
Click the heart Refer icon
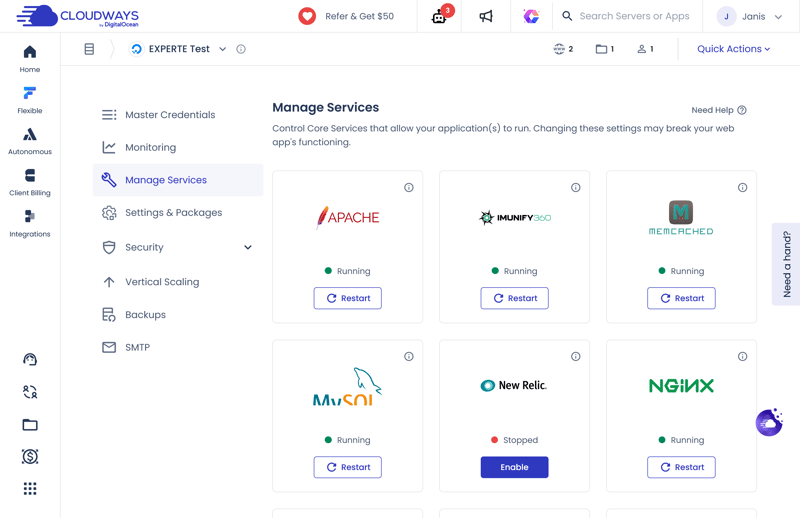point(307,16)
